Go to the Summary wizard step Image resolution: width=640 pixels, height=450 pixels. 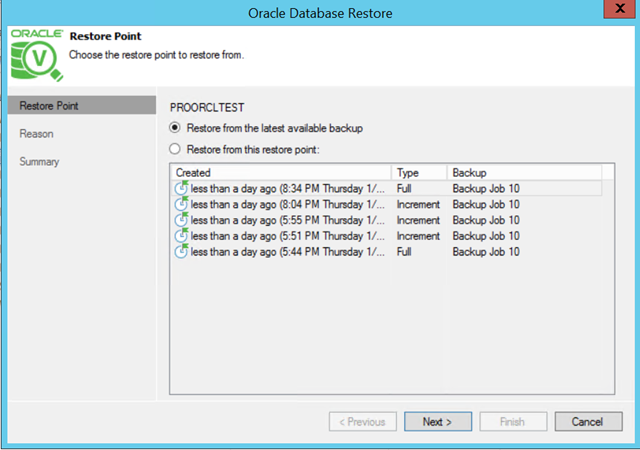(x=40, y=161)
